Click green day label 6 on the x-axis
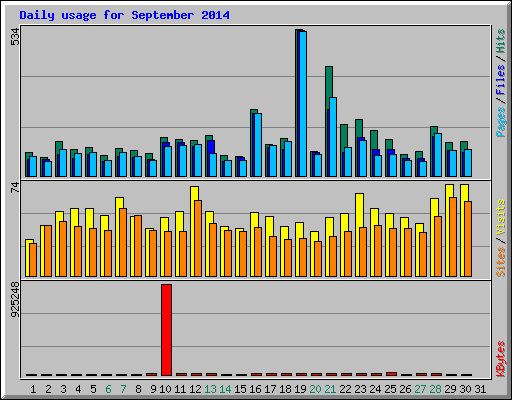This screenshot has width=512, height=400. point(108,389)
